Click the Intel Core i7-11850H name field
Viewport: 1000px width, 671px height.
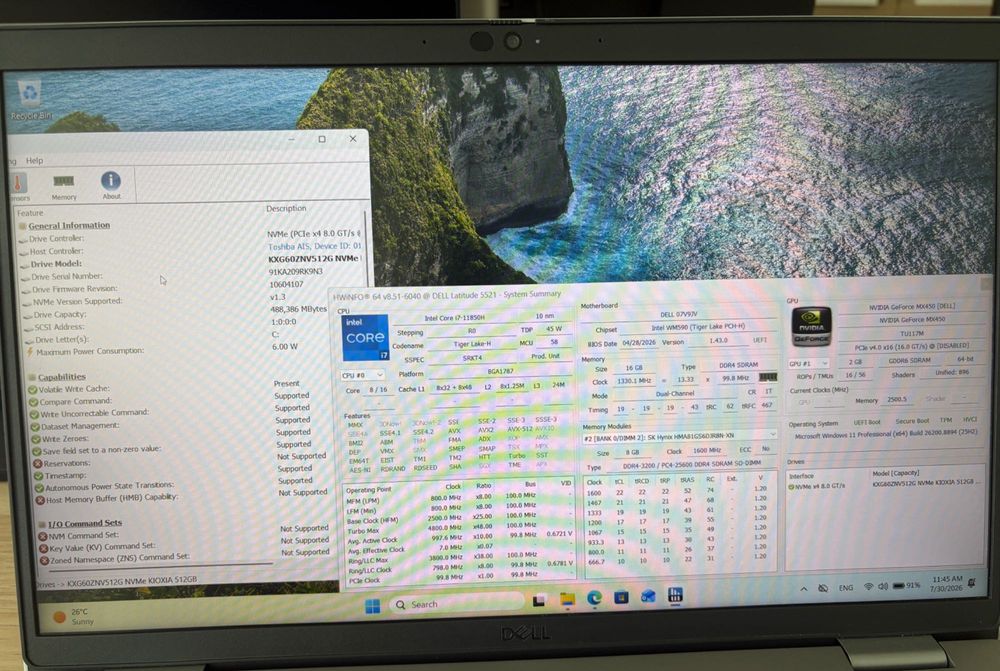pyautogui.click(x=455, y=317)
